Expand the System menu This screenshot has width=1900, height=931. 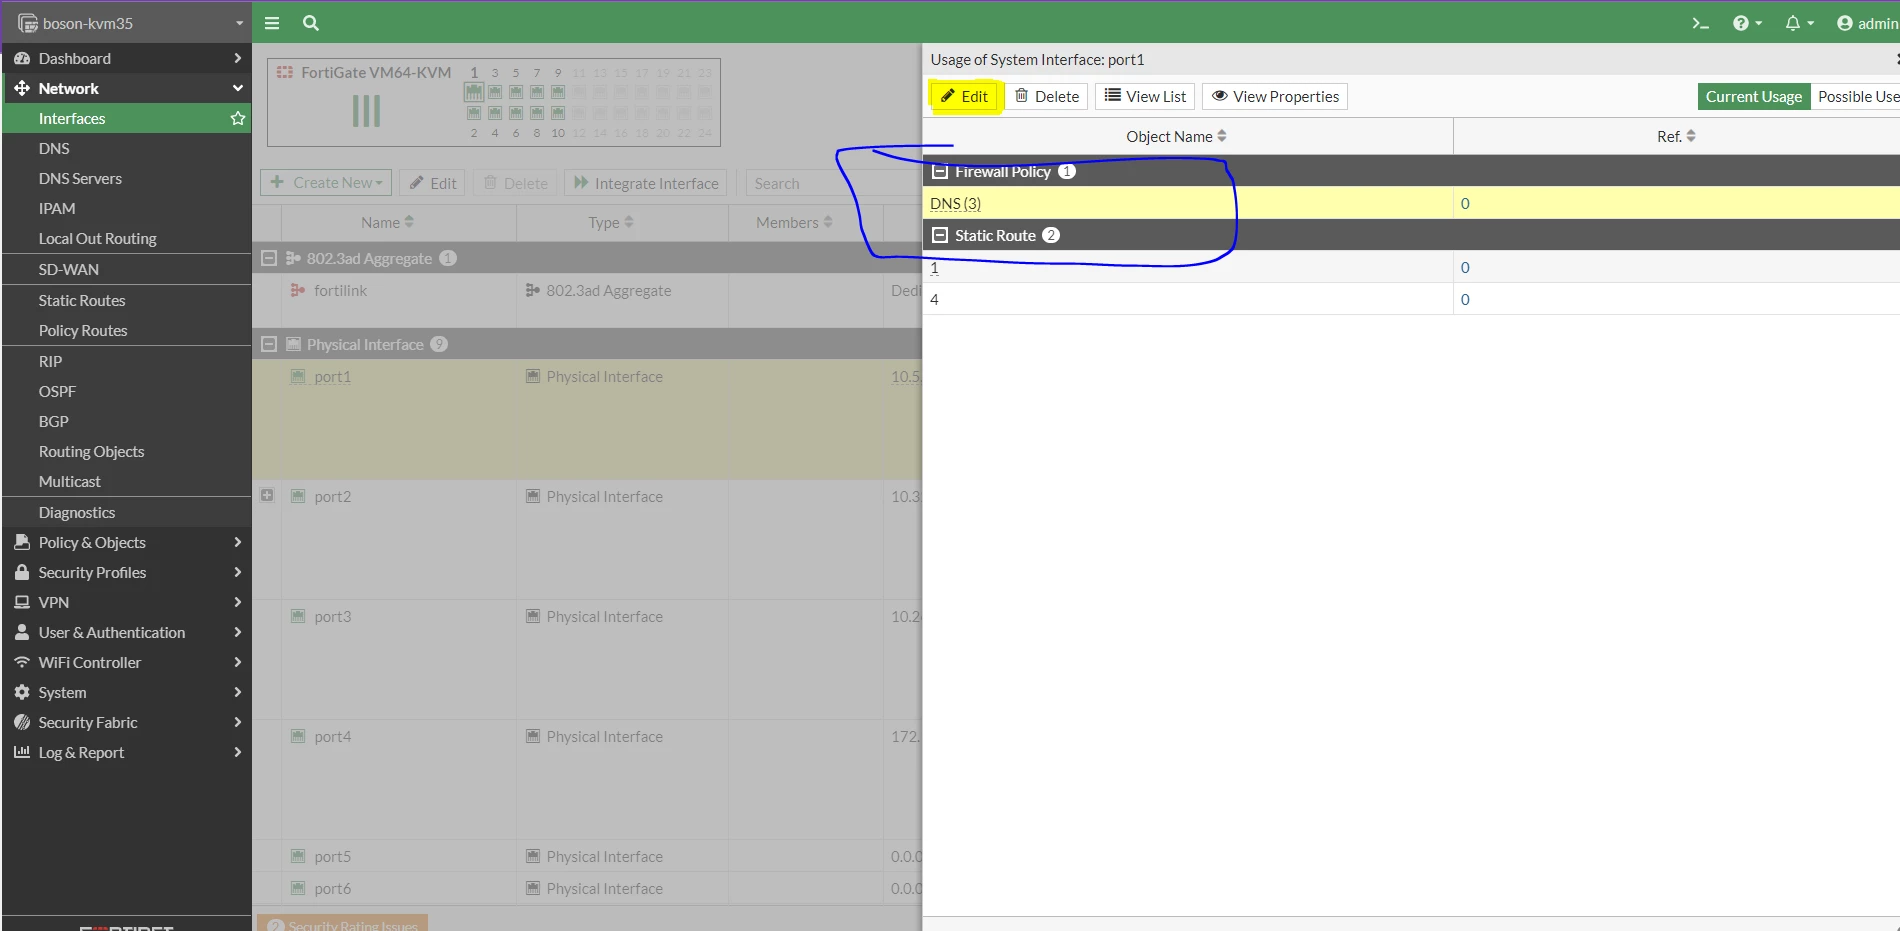(127, 692)
